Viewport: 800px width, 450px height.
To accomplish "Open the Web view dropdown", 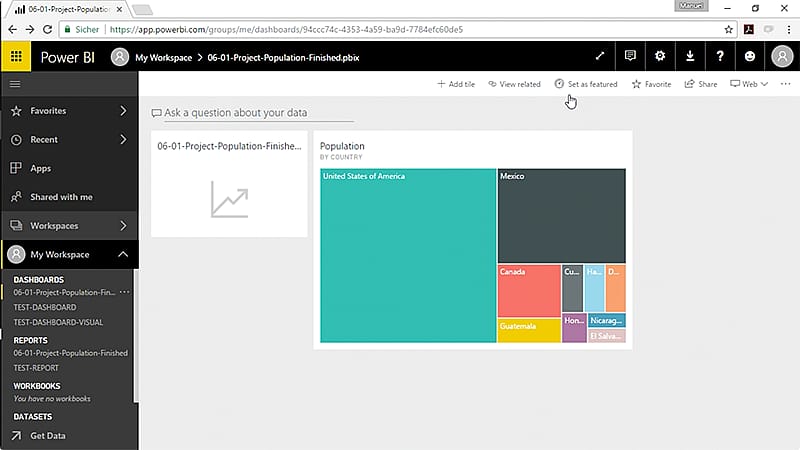I will pos(748,84).
